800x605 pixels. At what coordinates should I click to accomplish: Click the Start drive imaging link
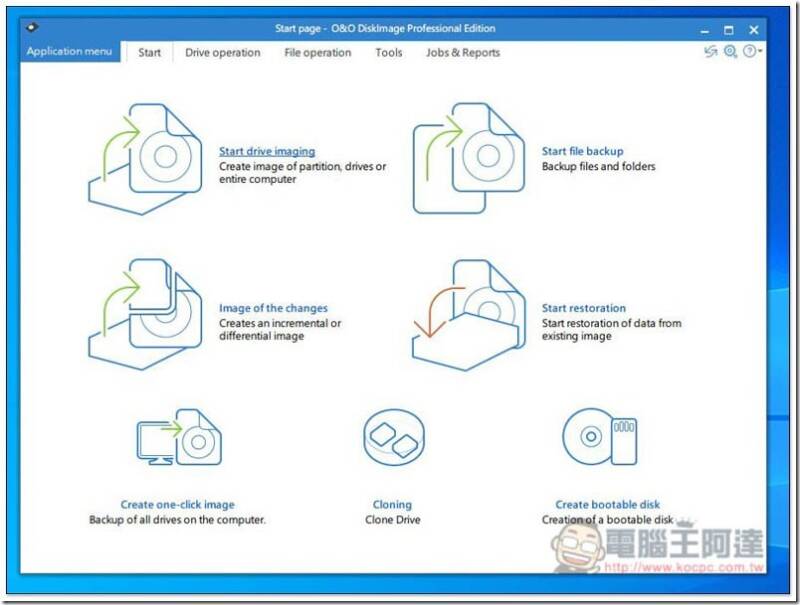(267, 152)
